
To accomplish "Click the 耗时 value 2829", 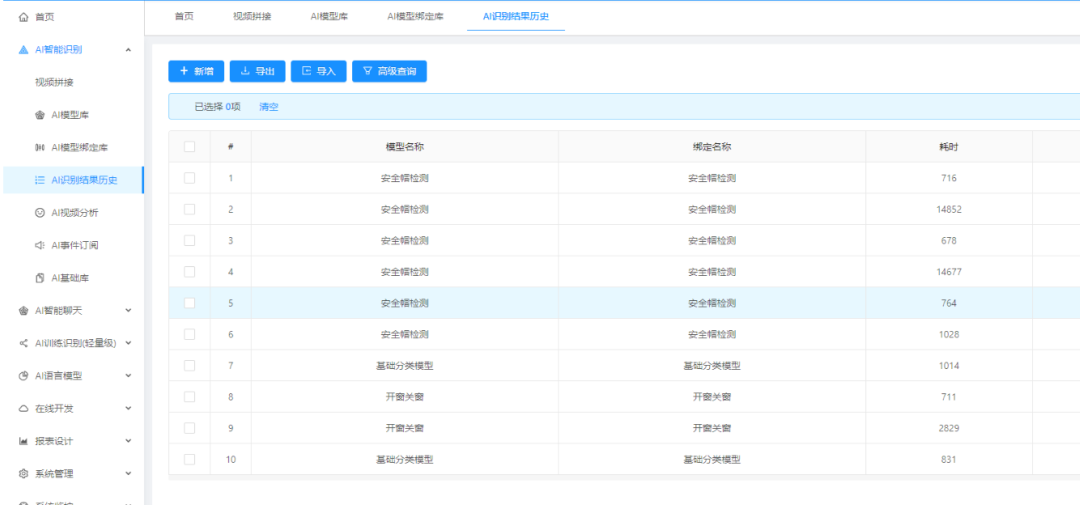I will pyautogui.click(x=948, y=429).
